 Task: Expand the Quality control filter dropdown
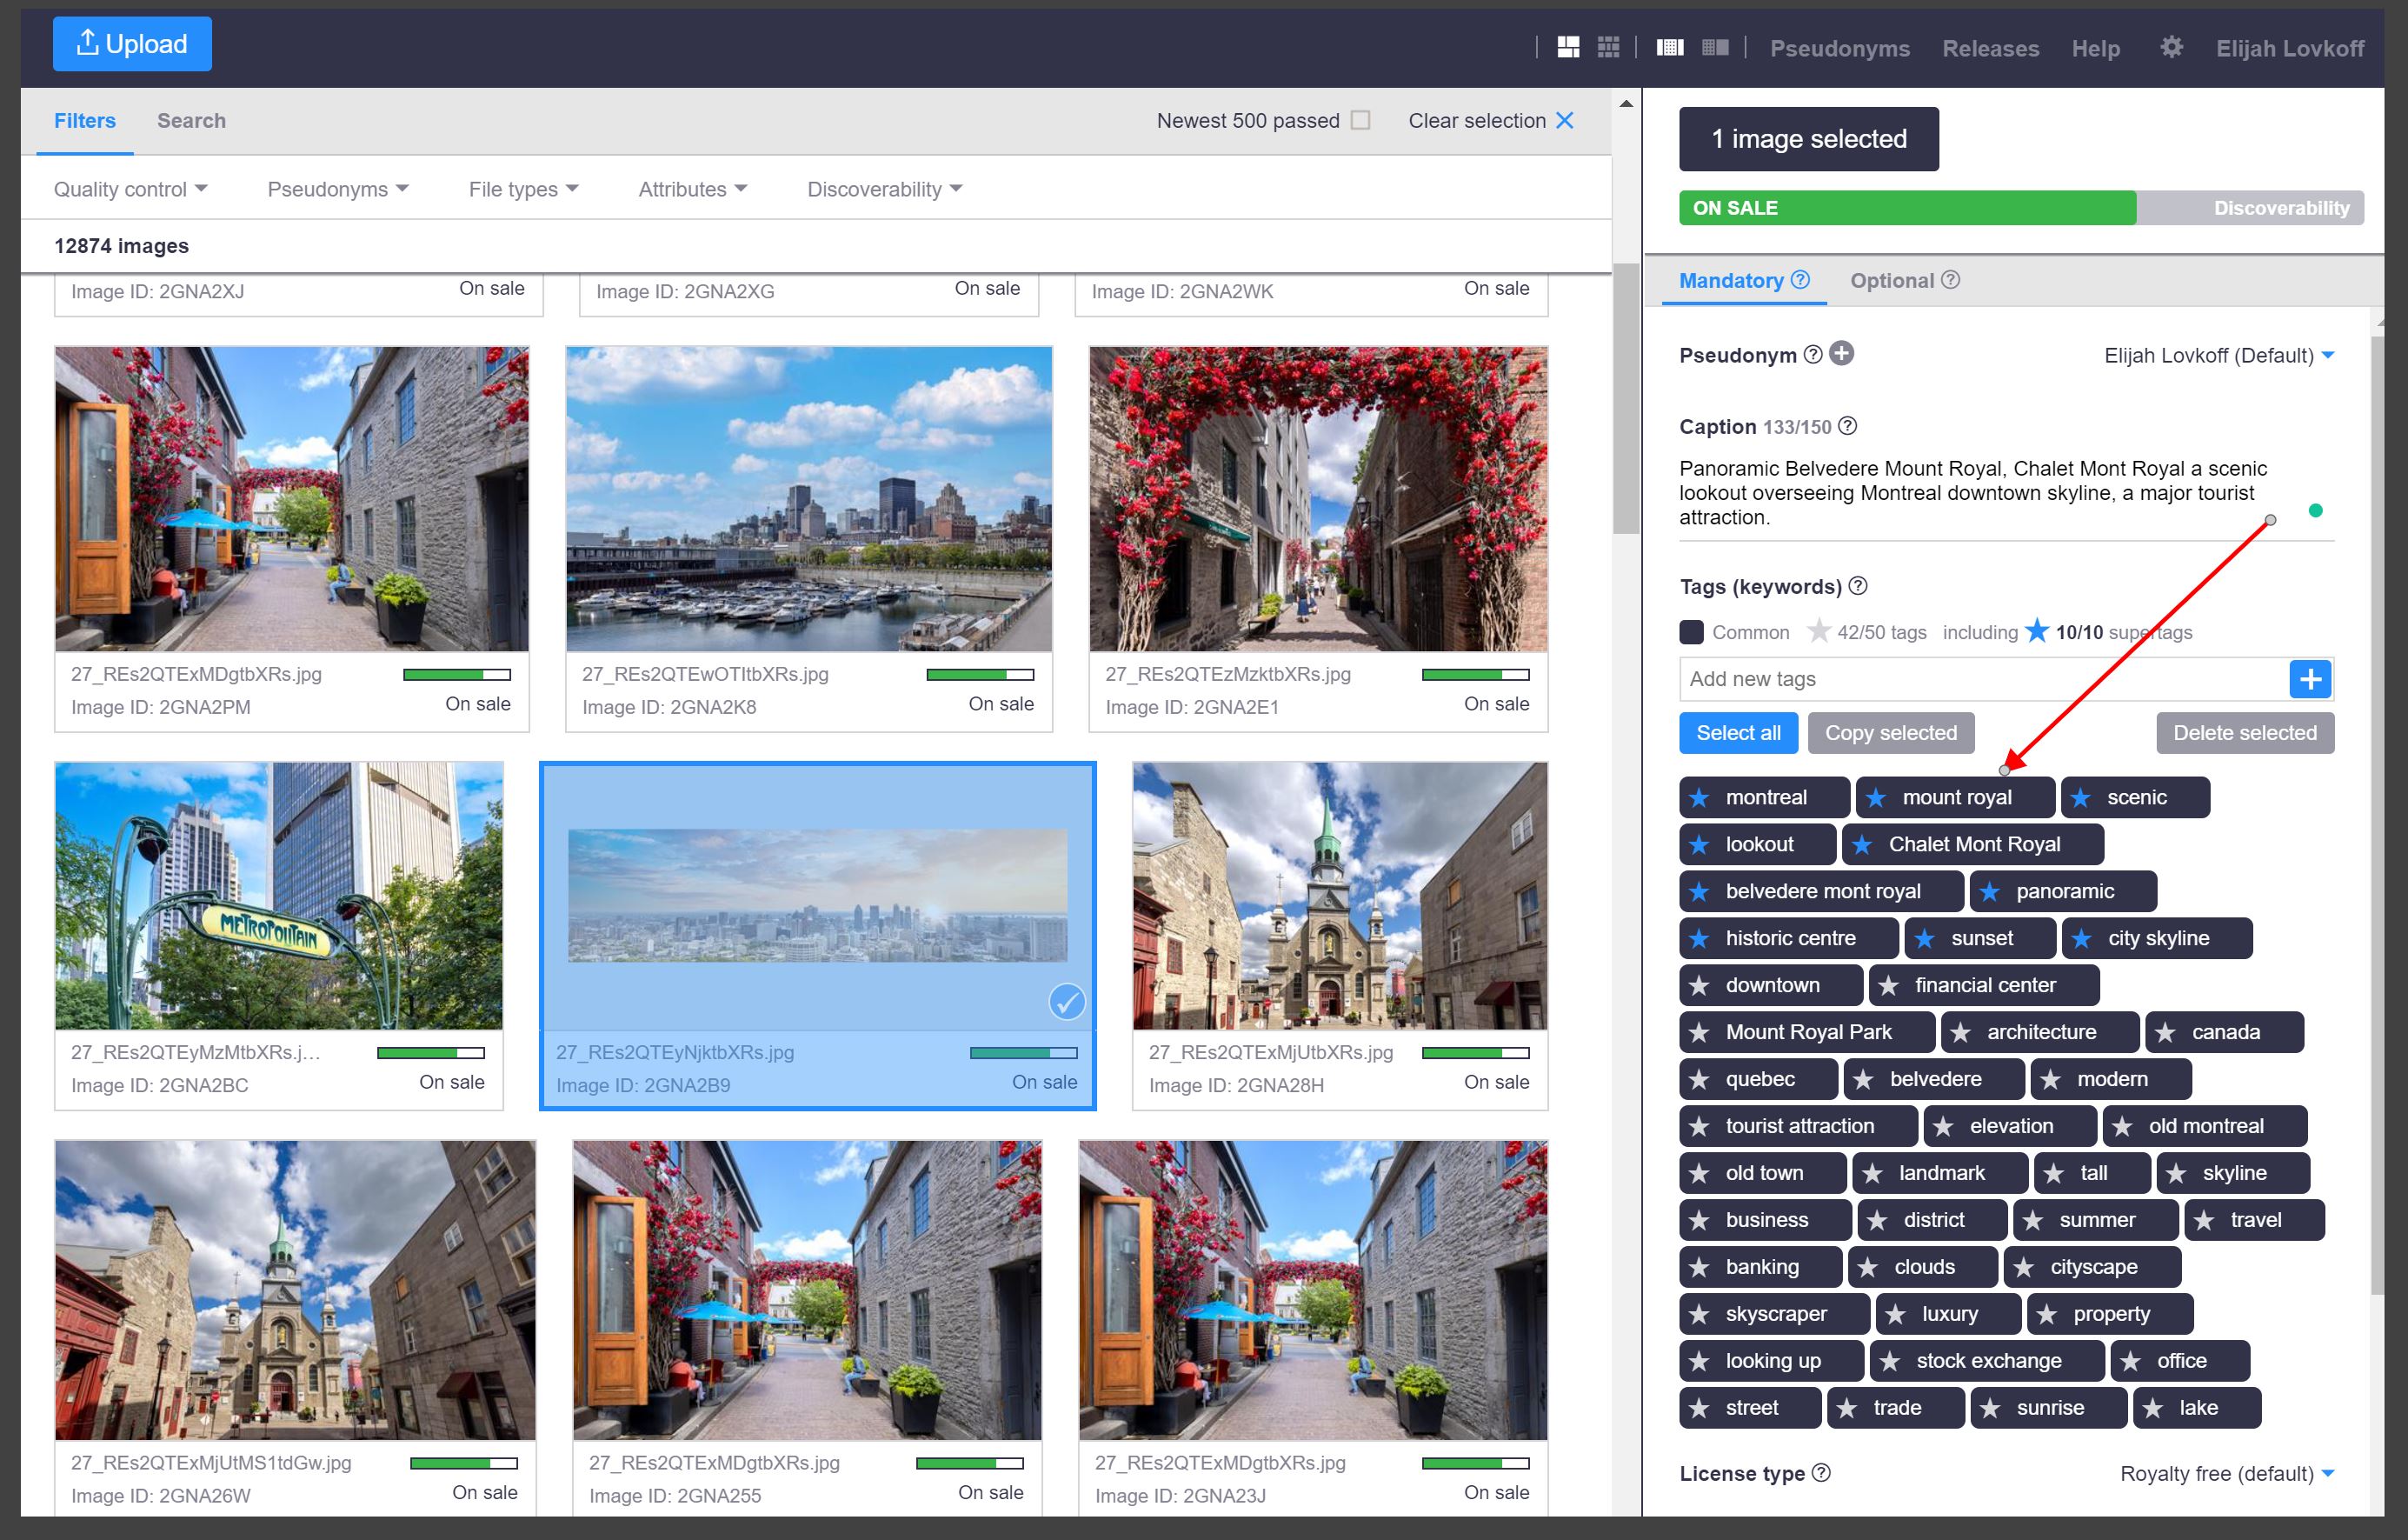[x=131, y=188]
